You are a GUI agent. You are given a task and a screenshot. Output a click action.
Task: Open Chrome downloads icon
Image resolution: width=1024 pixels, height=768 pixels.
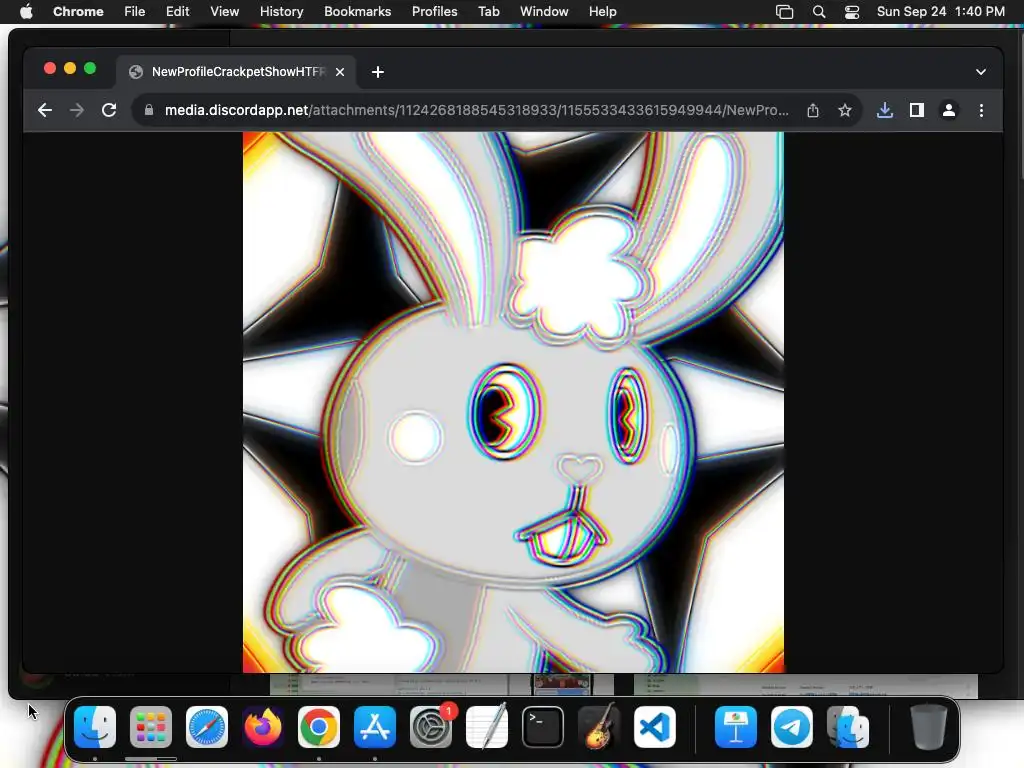pos(884,110)
